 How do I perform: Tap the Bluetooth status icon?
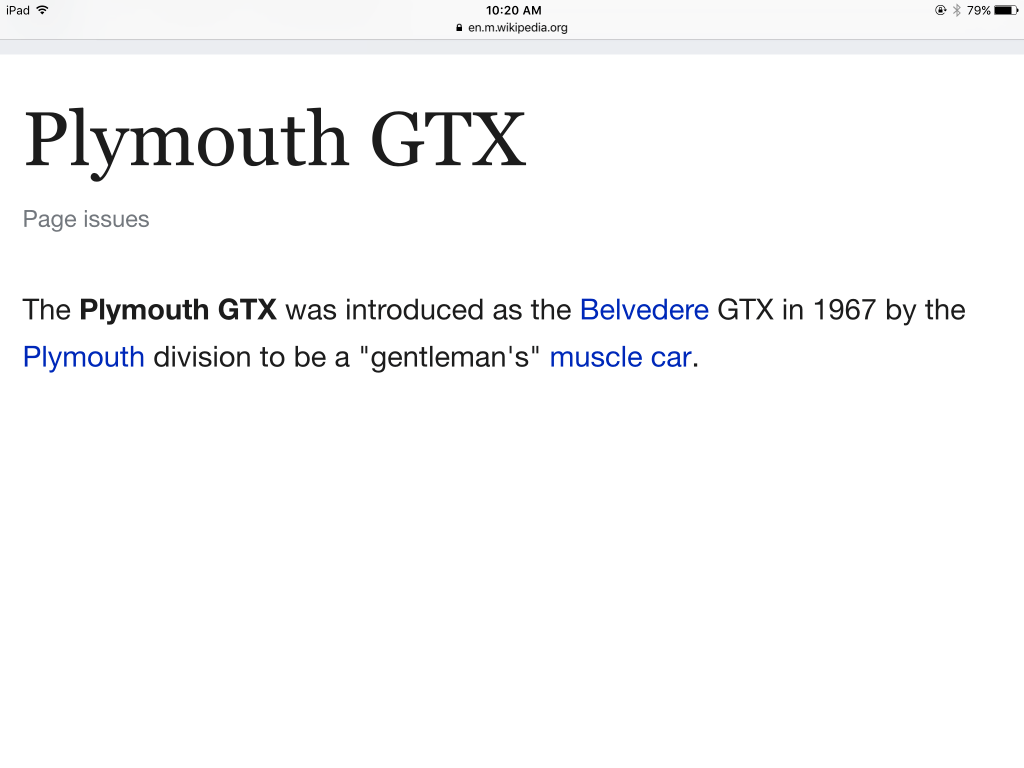[956, 10]
